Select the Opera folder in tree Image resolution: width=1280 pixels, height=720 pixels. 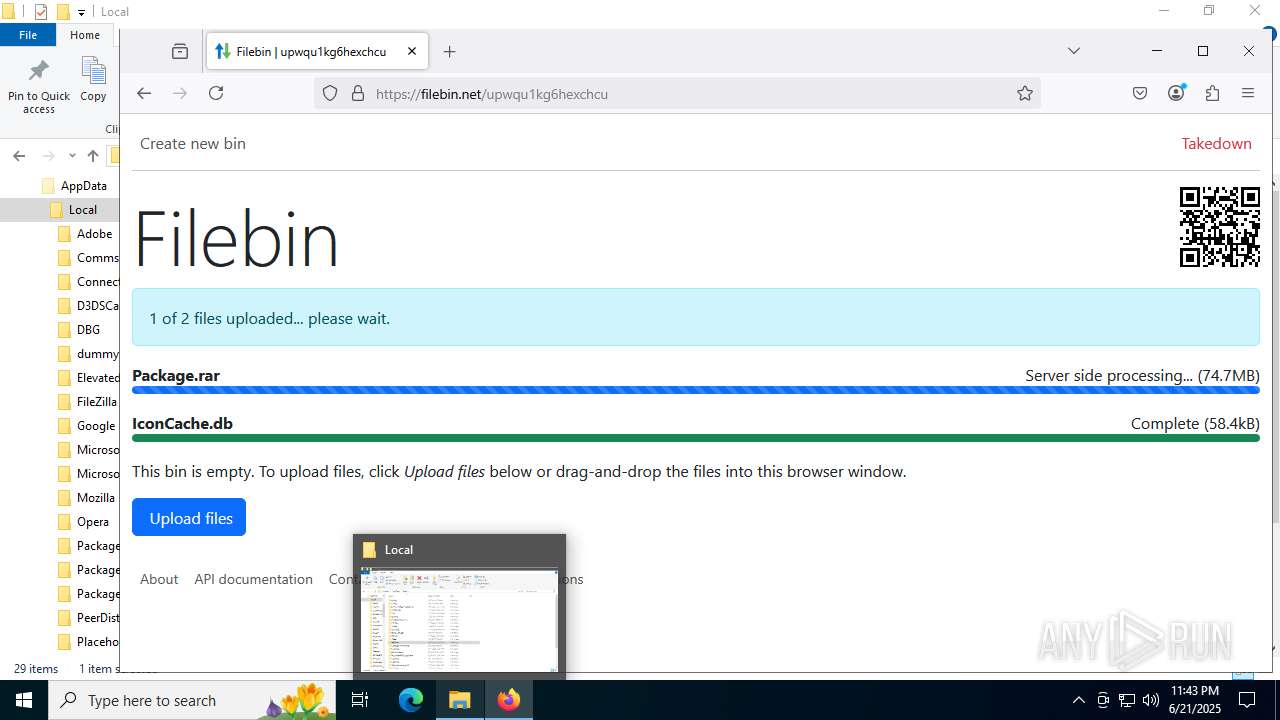[92, 521]
